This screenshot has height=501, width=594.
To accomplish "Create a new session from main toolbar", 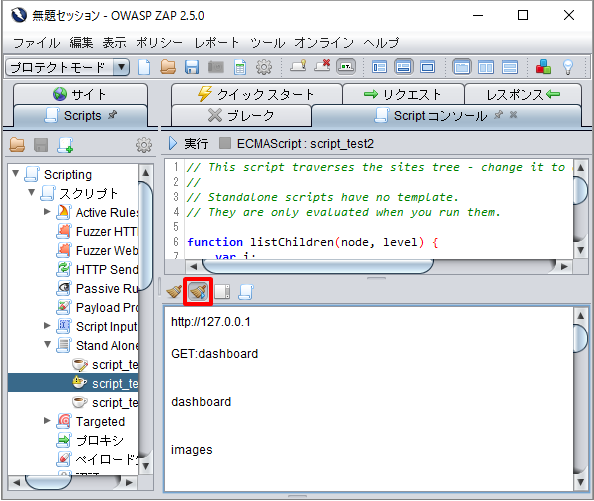I will pos(144,67).
